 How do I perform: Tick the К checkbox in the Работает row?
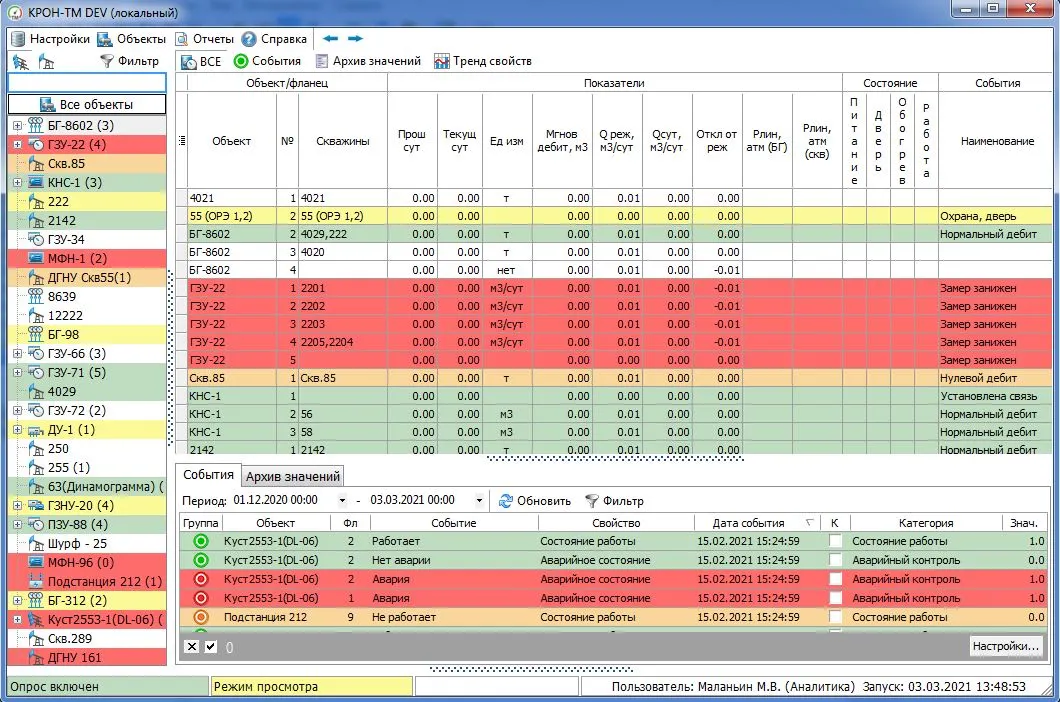pyautogui.click(x=836, y=541)
